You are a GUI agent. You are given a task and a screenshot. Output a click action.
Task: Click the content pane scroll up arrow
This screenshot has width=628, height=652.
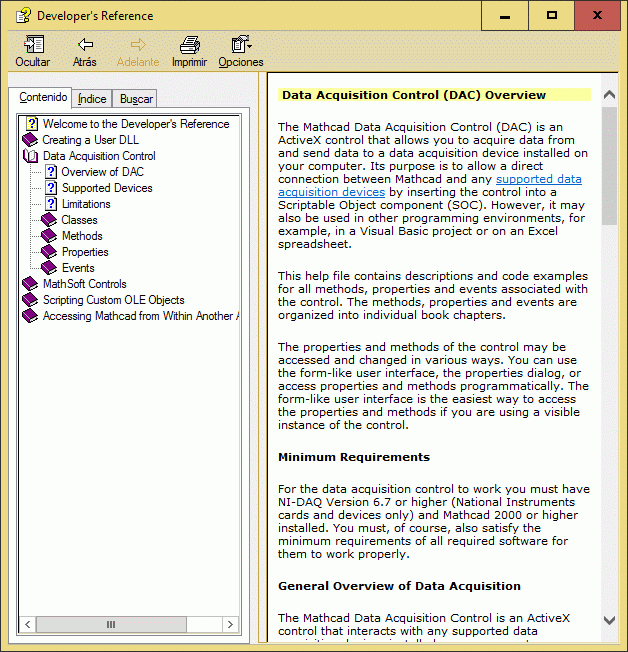click(x=609, y=95)
